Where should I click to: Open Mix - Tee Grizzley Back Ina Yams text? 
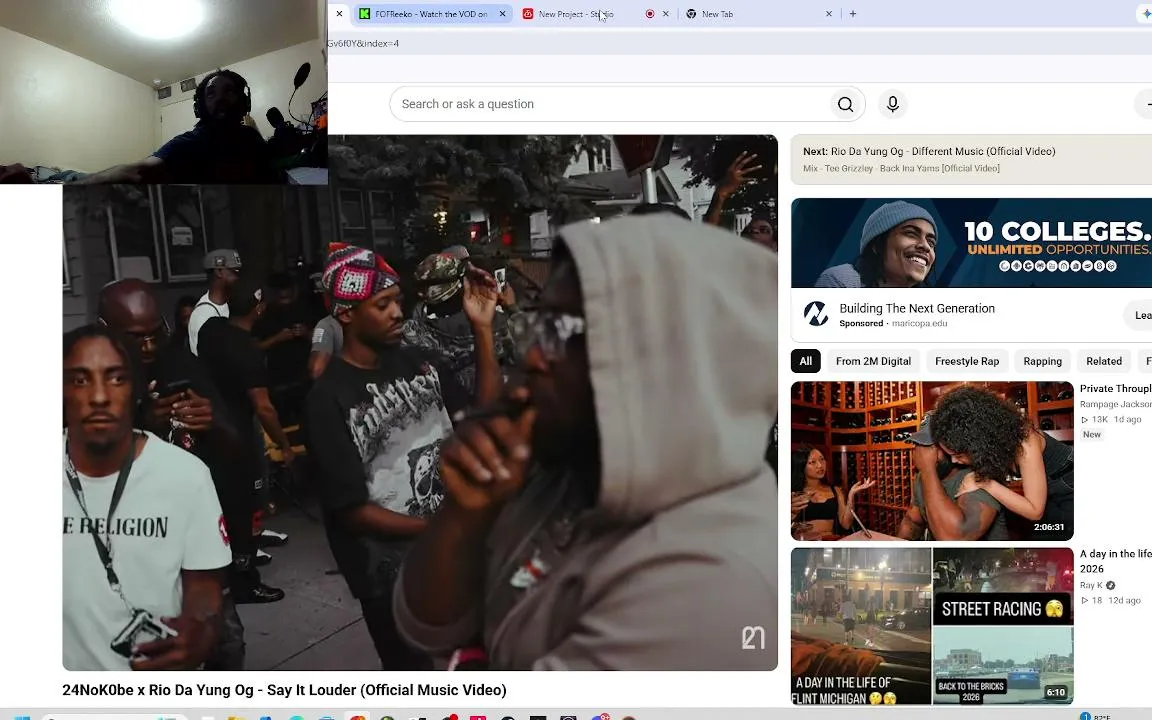coord(901,168)
